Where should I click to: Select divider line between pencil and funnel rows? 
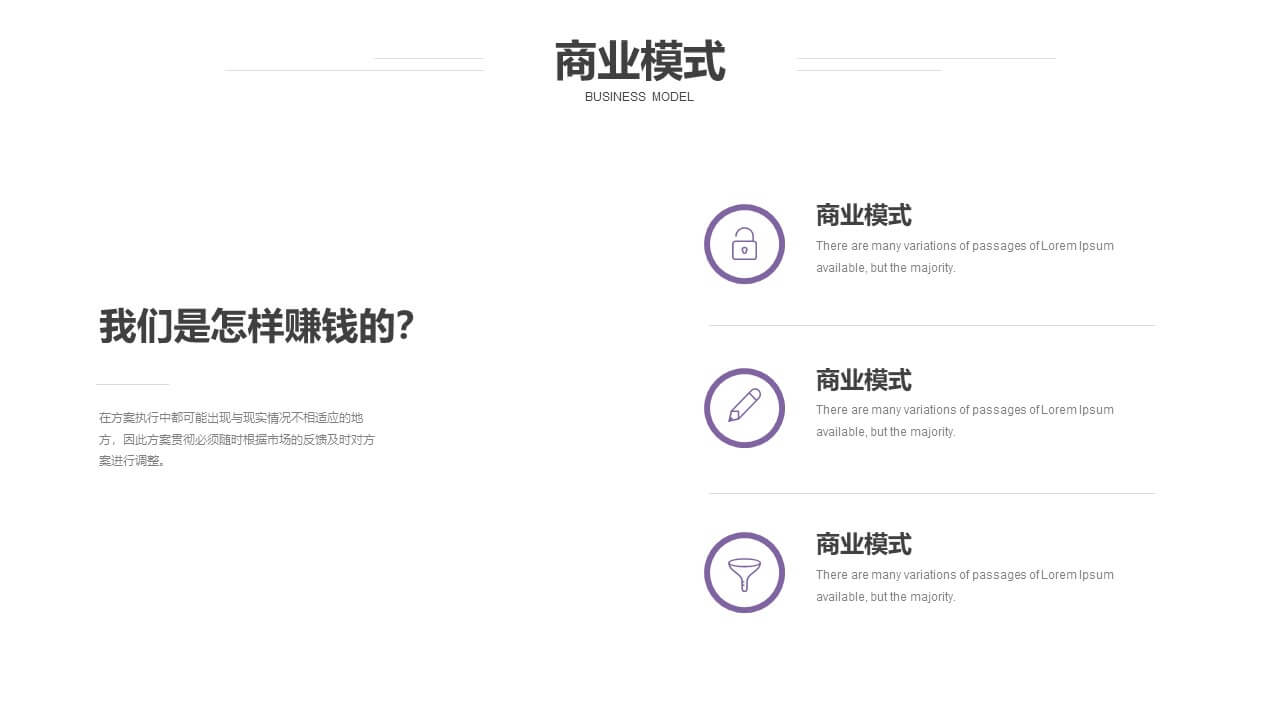pyautogui.click(x=931, y=493)
